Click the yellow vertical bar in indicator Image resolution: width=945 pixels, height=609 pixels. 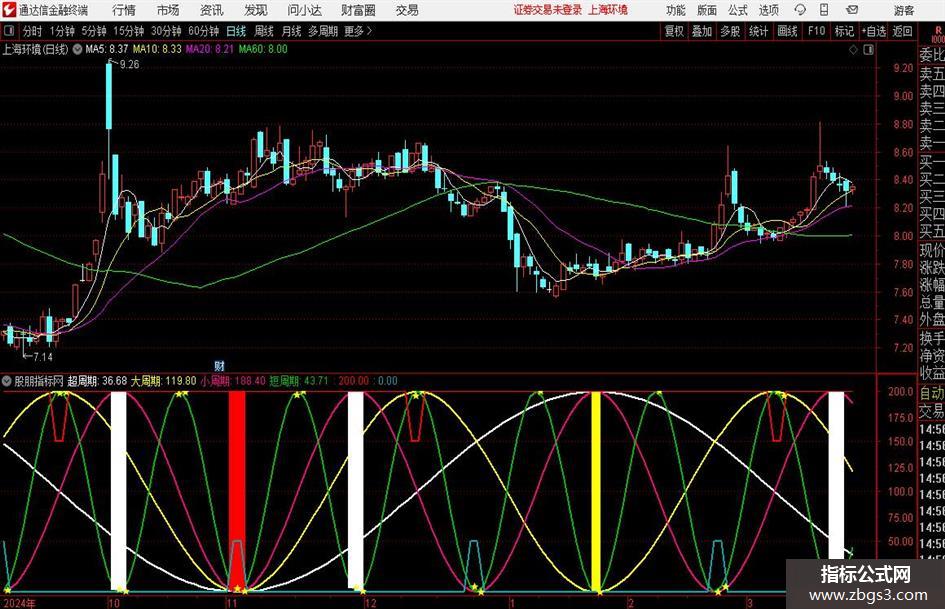click(x=595, y=491)
